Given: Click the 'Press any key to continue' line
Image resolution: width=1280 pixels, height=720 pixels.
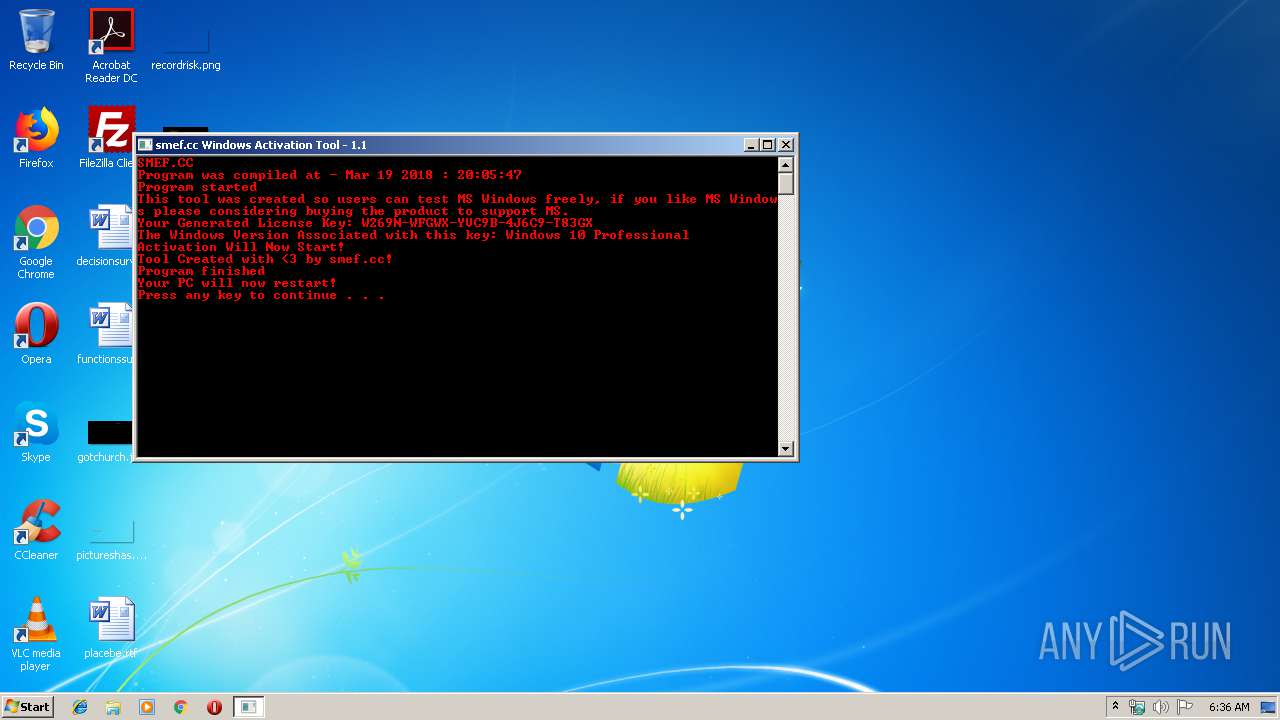Looking at the screenshot, I should click(261, 295).
